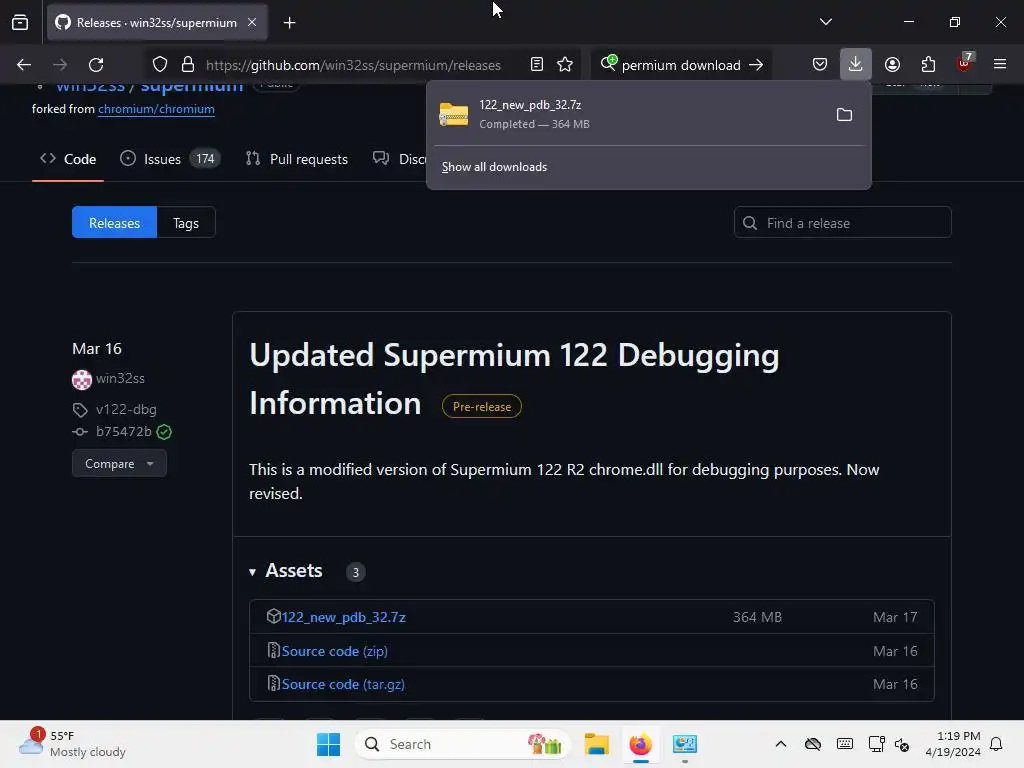Open uBlock Origin extension icon

pos(965,63)
